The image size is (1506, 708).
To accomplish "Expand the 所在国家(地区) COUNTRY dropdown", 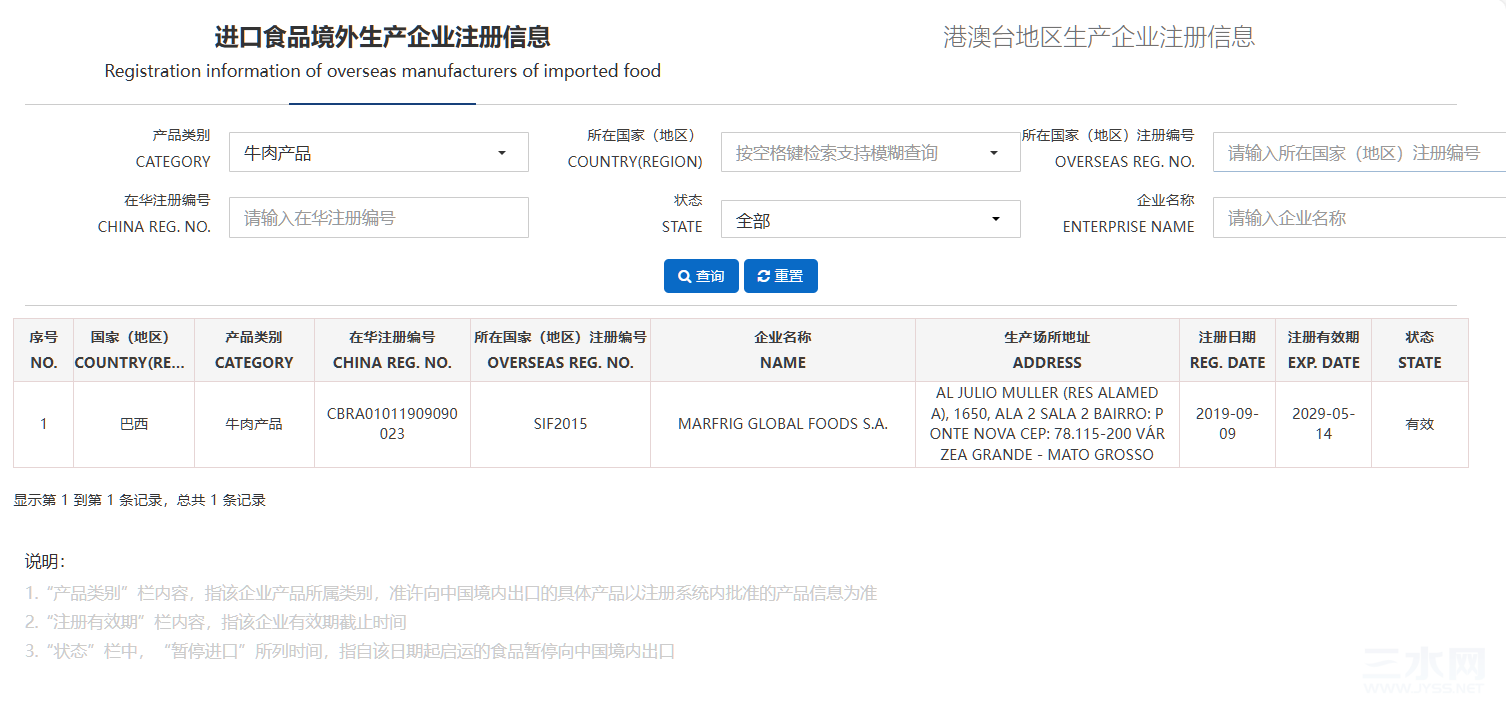I will click(870, 153).
